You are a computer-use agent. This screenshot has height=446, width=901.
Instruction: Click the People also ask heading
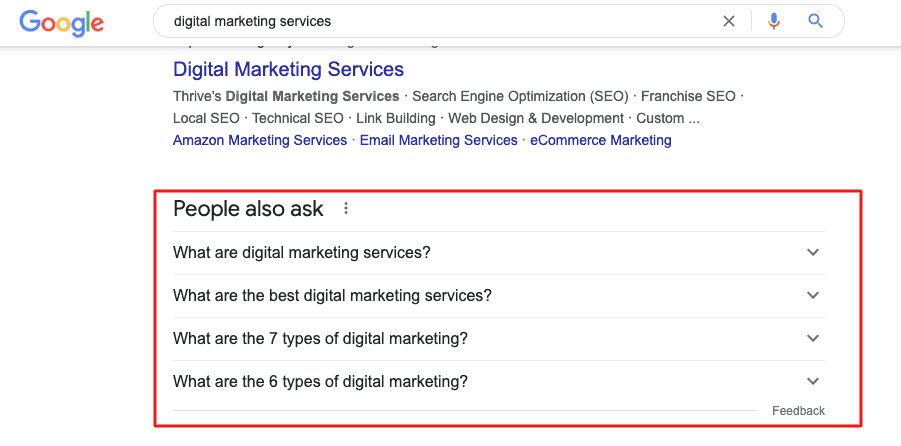[x=248, y=209]
